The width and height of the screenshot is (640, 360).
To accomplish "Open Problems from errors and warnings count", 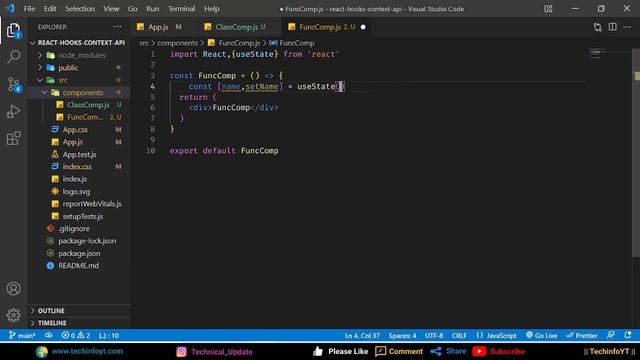I will 76,336.
